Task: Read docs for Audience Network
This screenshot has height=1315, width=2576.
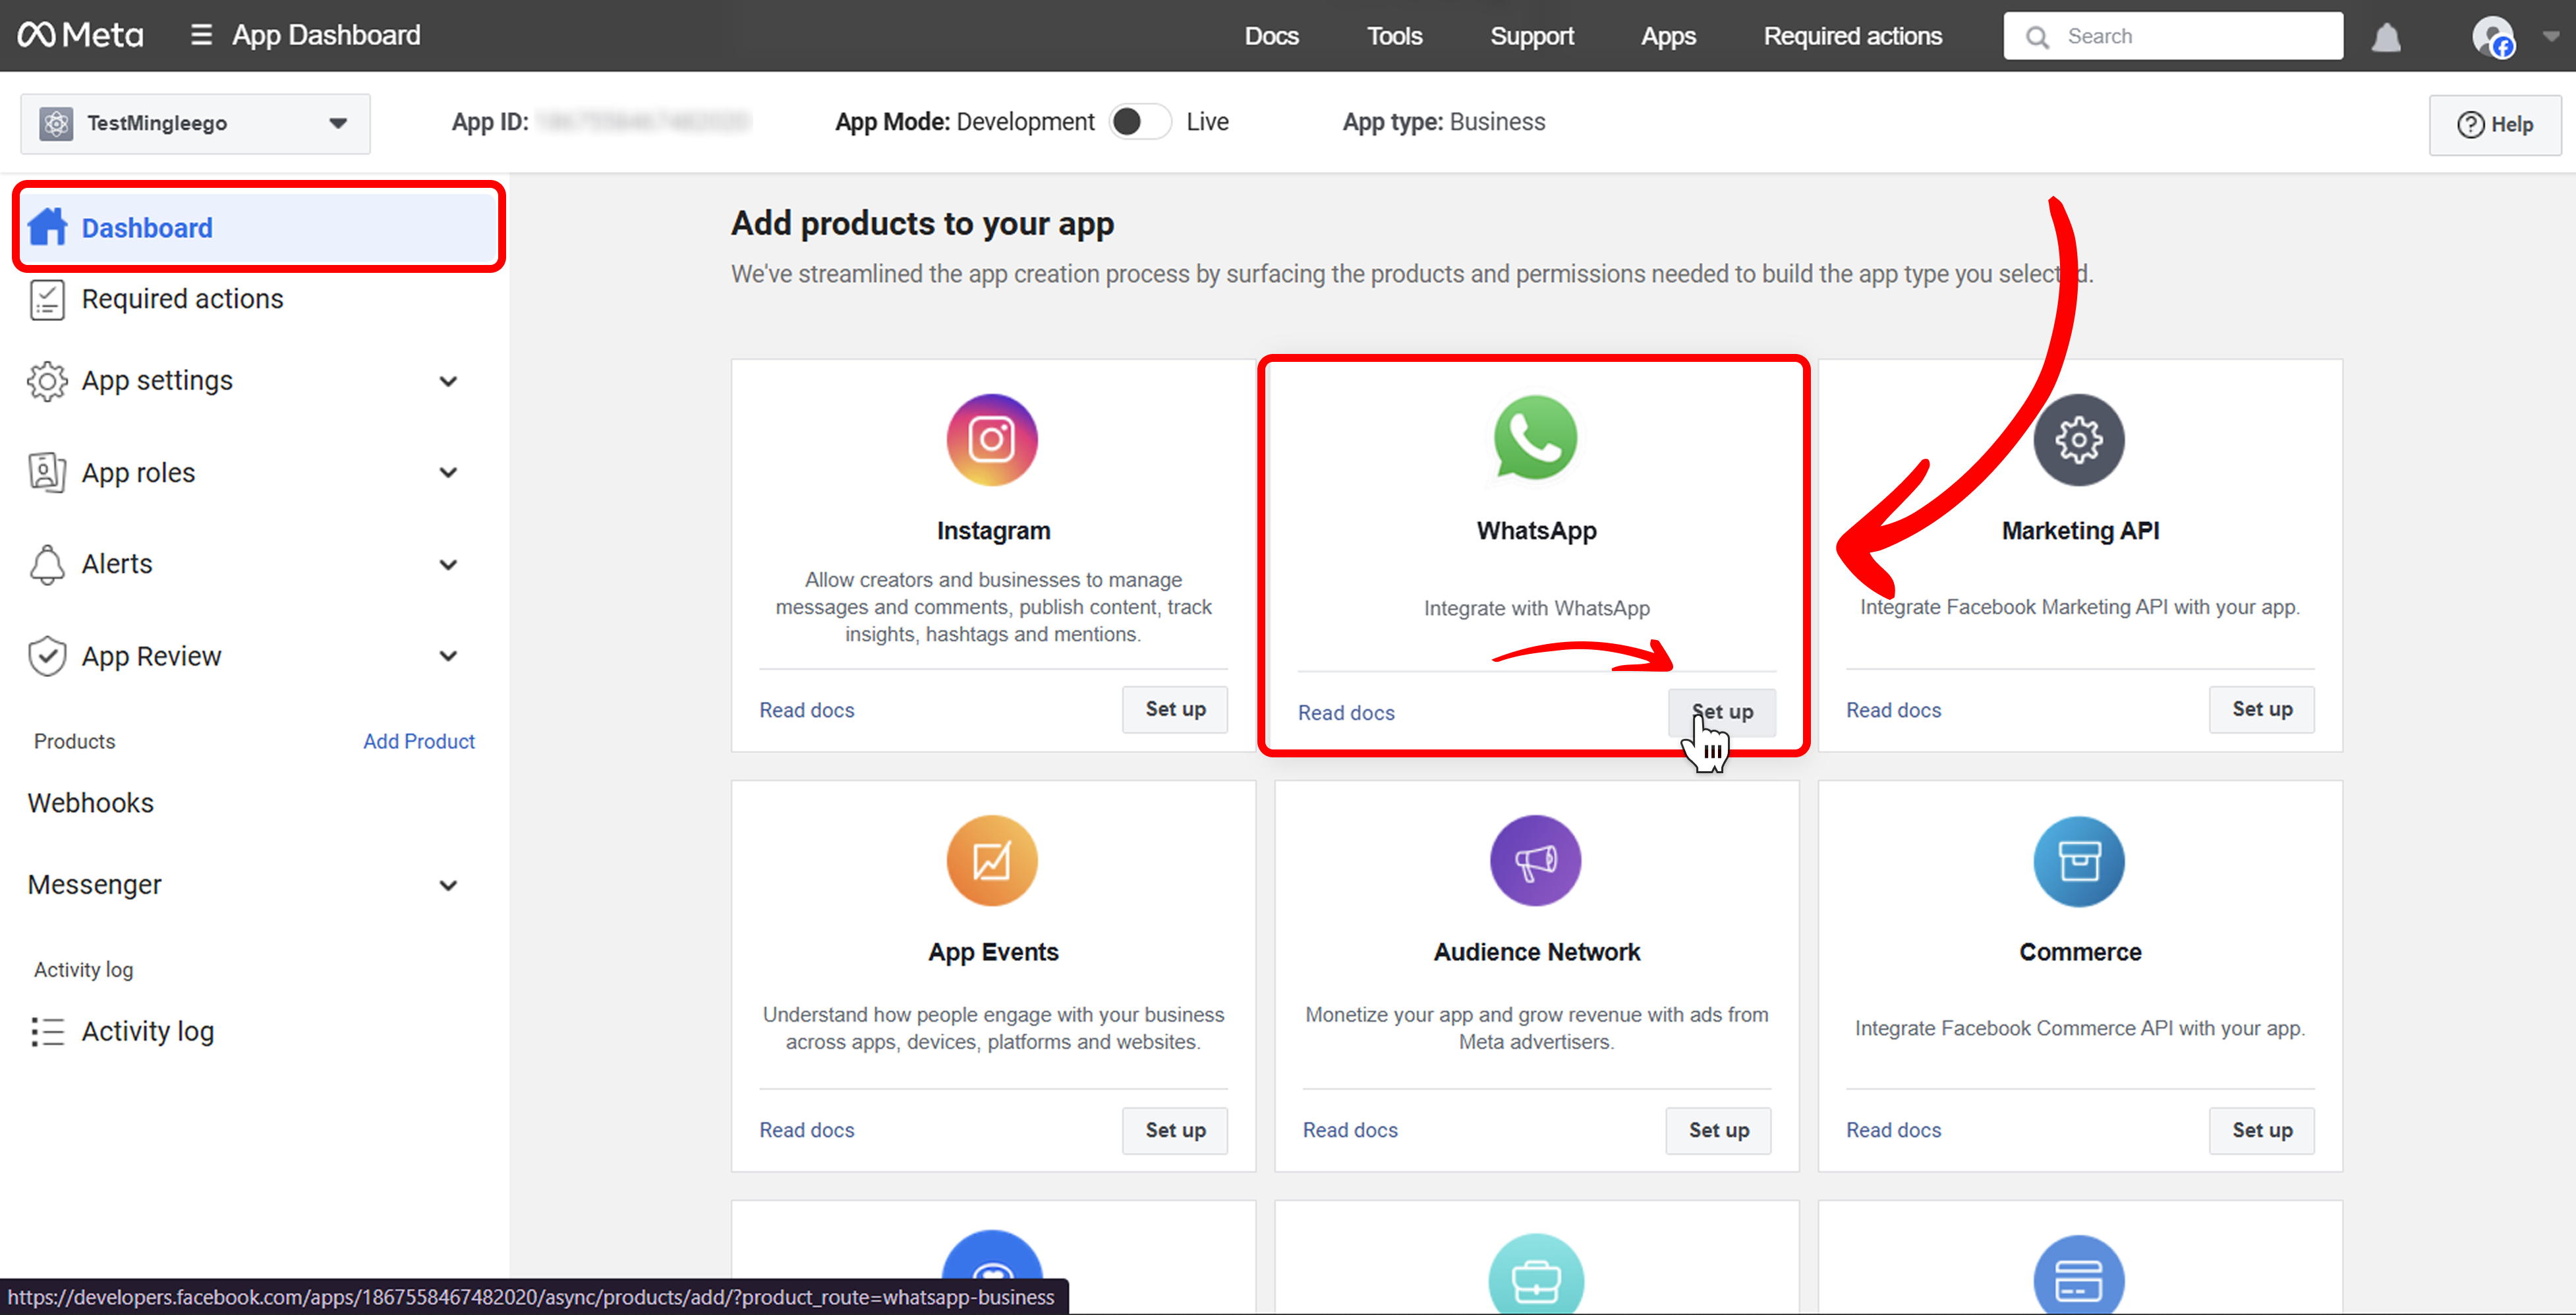Action: pyautogui.click(x=1350, y=1130)
